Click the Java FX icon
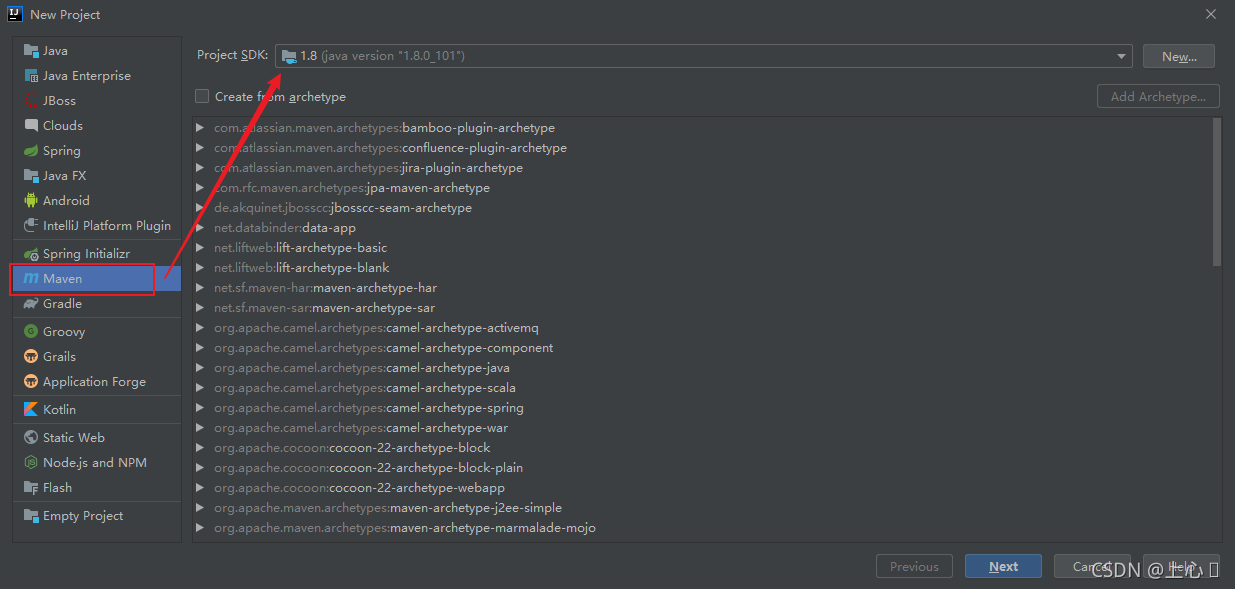This screenshot has width=1235, height=589. tap(31, 175)
